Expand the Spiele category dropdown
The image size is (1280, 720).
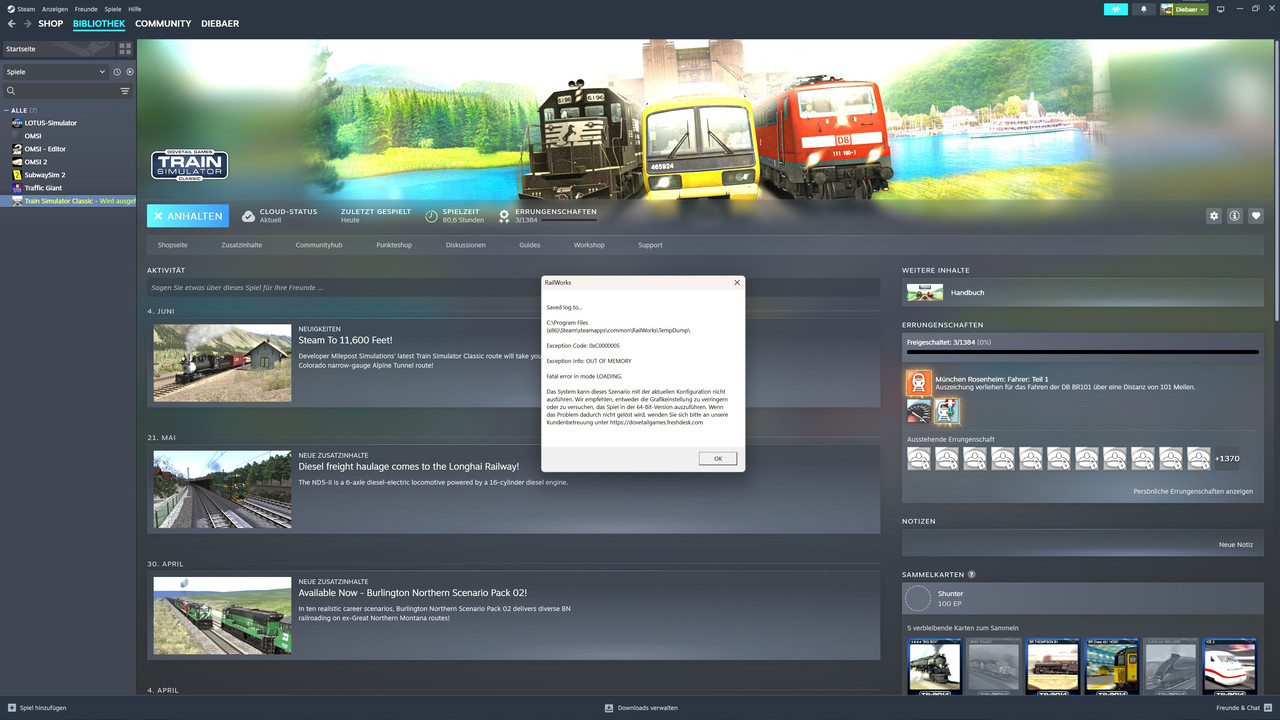coord(55,72)
